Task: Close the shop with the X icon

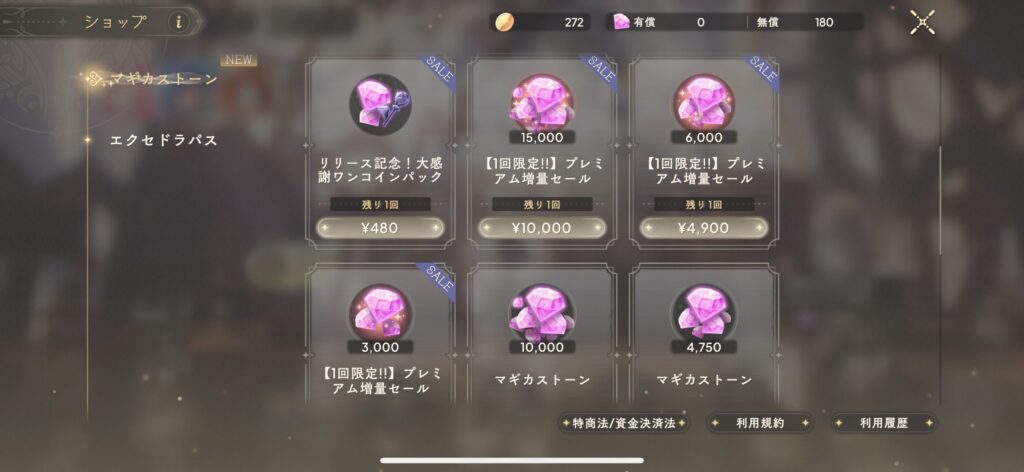Action: pyautogui.click(x=922, y=22)
